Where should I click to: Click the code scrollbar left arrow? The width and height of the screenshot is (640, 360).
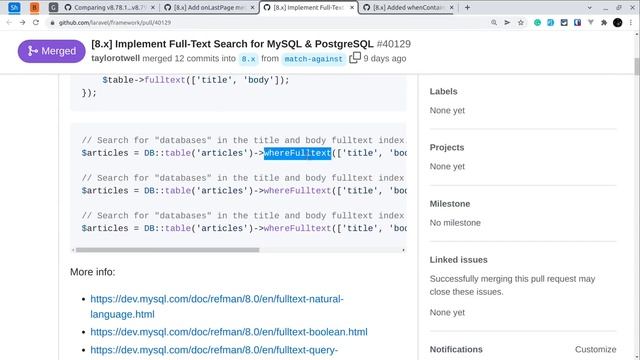(x=73, y=250)
